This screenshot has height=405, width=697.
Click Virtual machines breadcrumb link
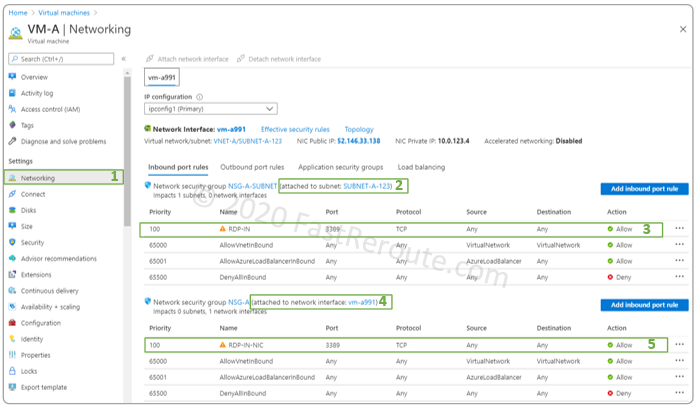click(x=64, y=12)
